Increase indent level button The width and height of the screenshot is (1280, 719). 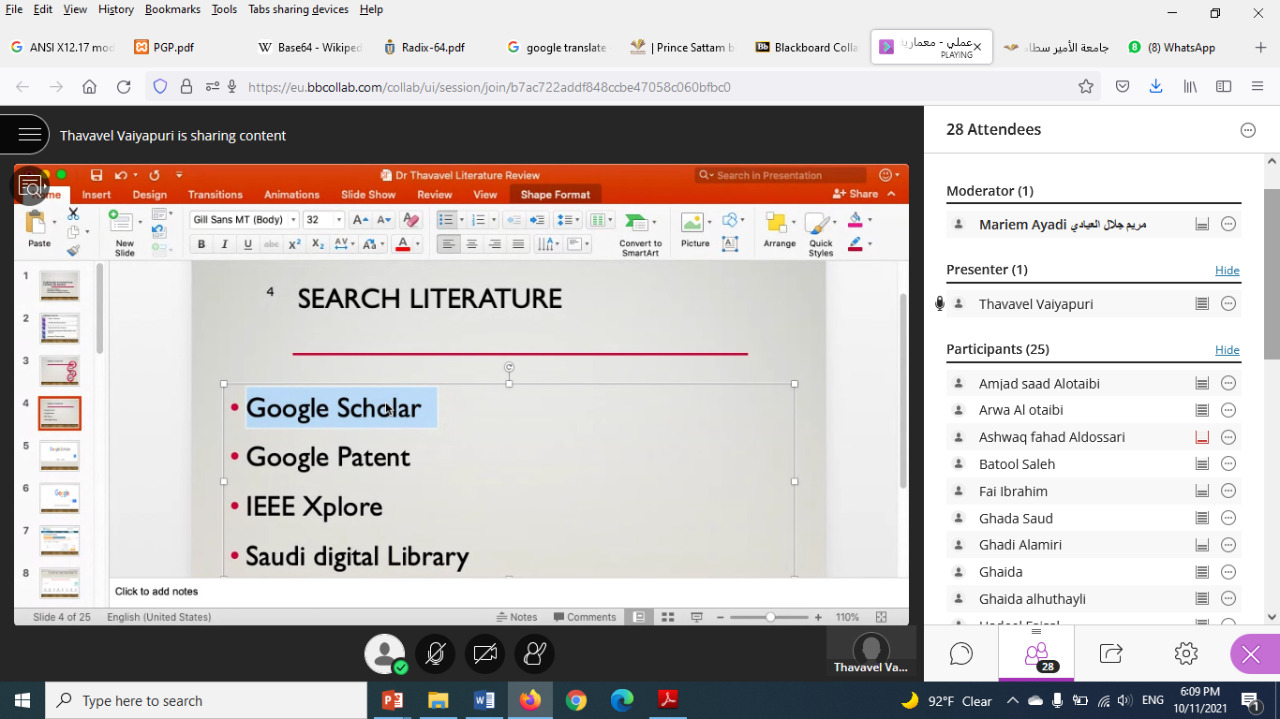pyautogui.click(x=537, y=220)
